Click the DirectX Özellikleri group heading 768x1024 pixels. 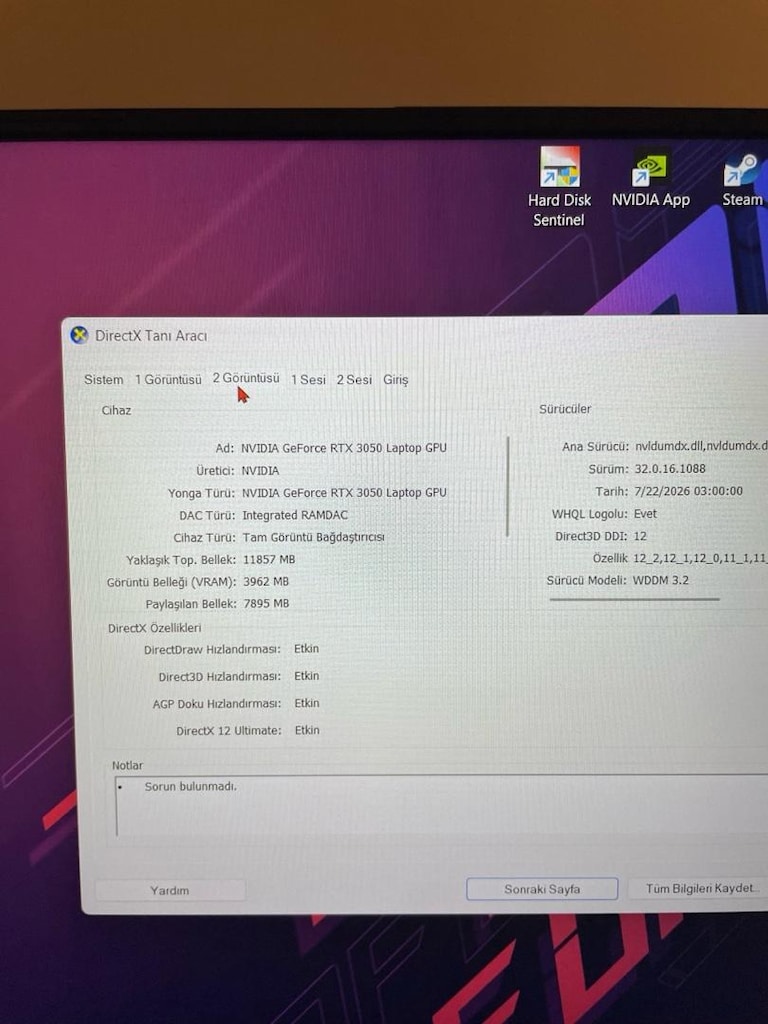[x=155, y=628]
